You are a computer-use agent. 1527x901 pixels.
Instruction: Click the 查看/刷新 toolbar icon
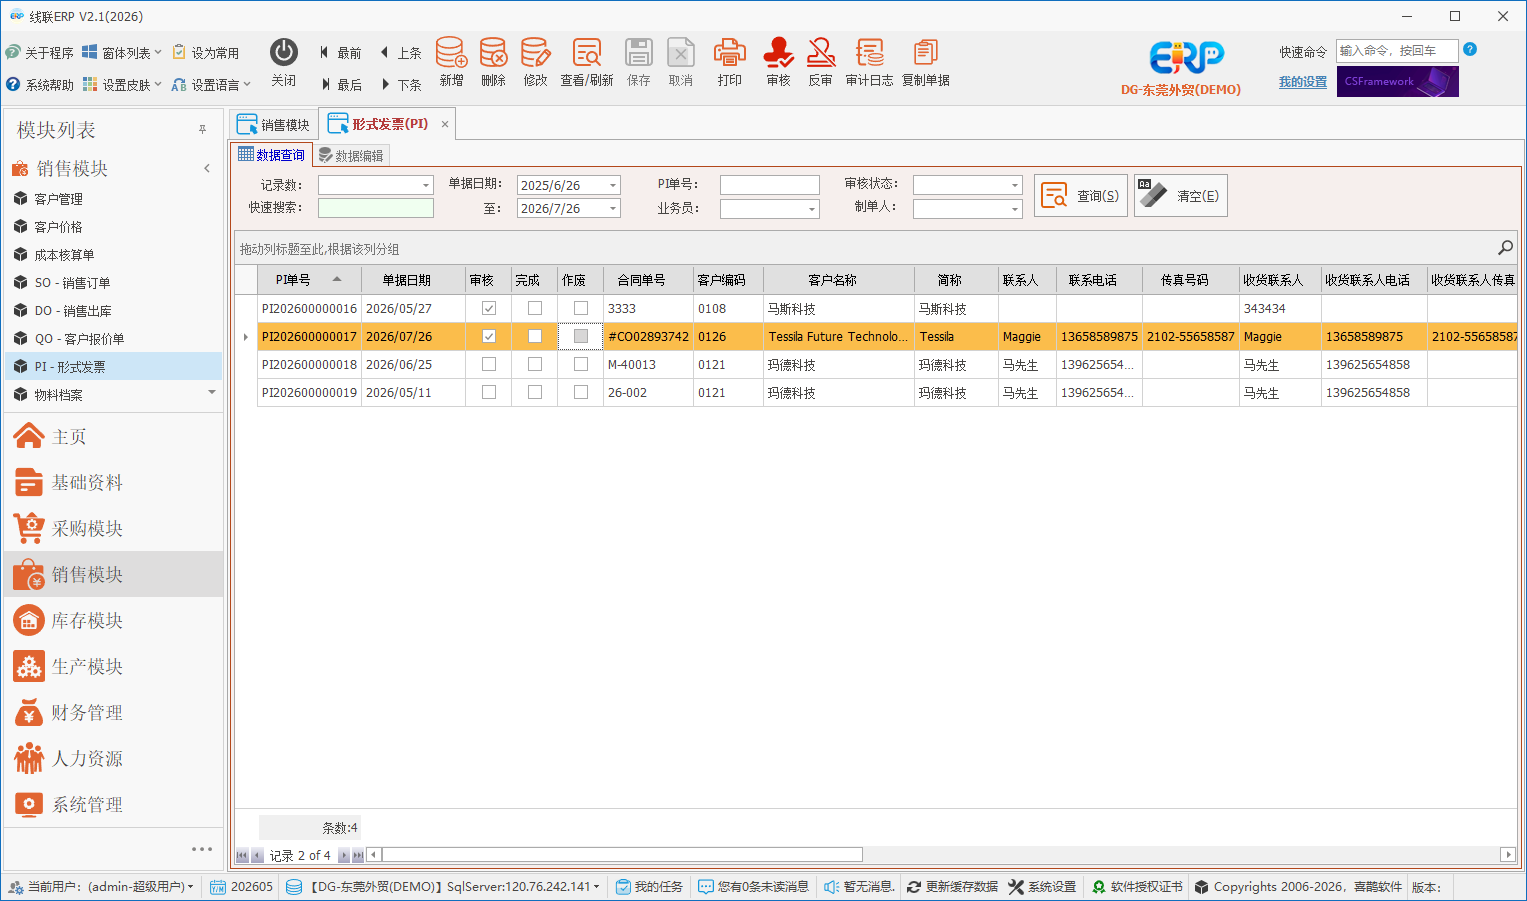pos(587,62)
